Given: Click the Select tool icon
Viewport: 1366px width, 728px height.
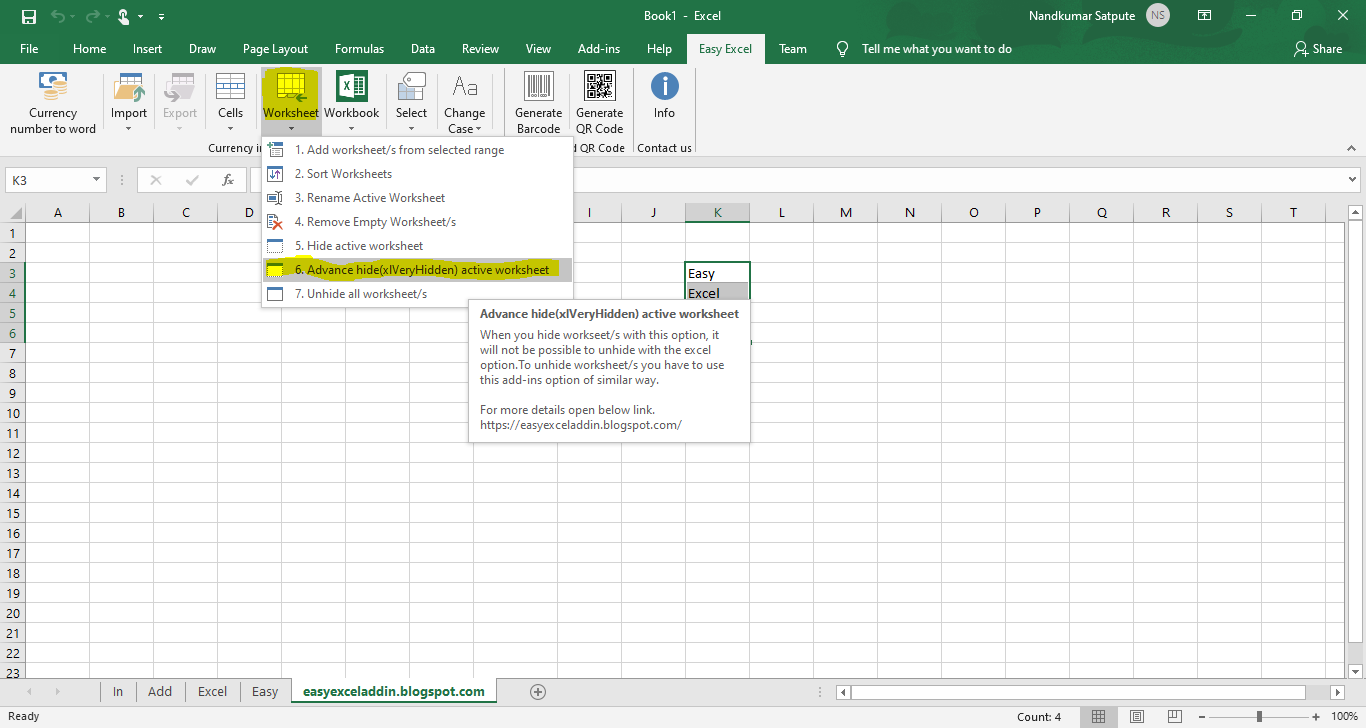Looking at the screenshot, I should (x=411, y=87).
